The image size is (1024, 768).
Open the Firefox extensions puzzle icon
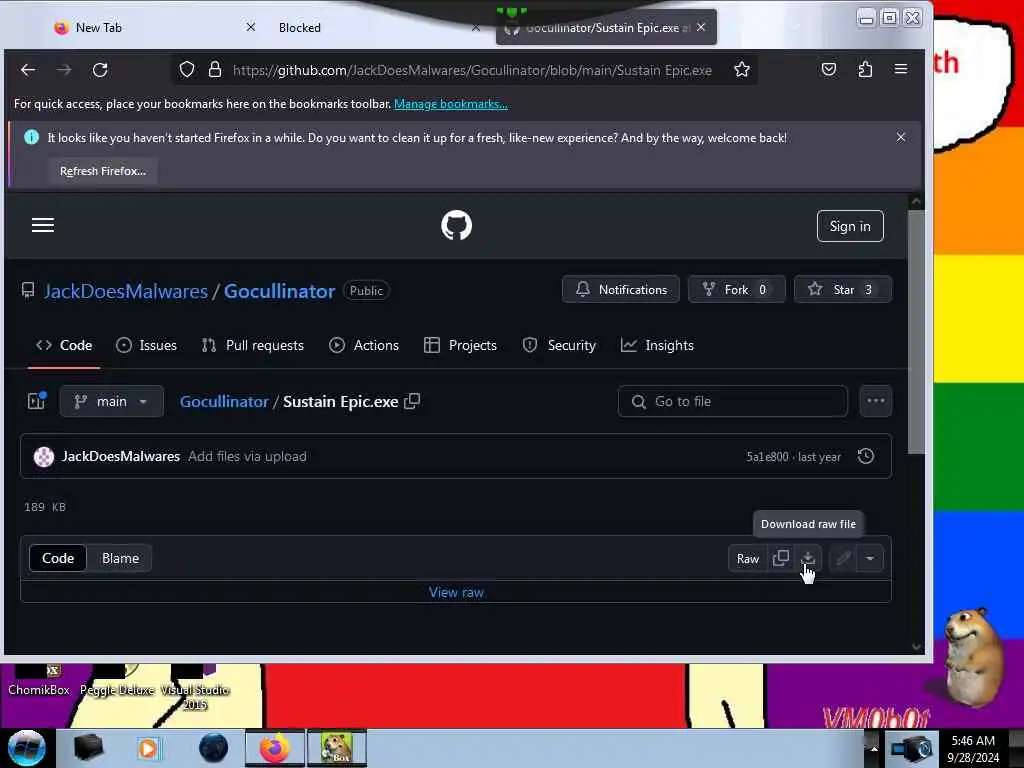point(865,69)
